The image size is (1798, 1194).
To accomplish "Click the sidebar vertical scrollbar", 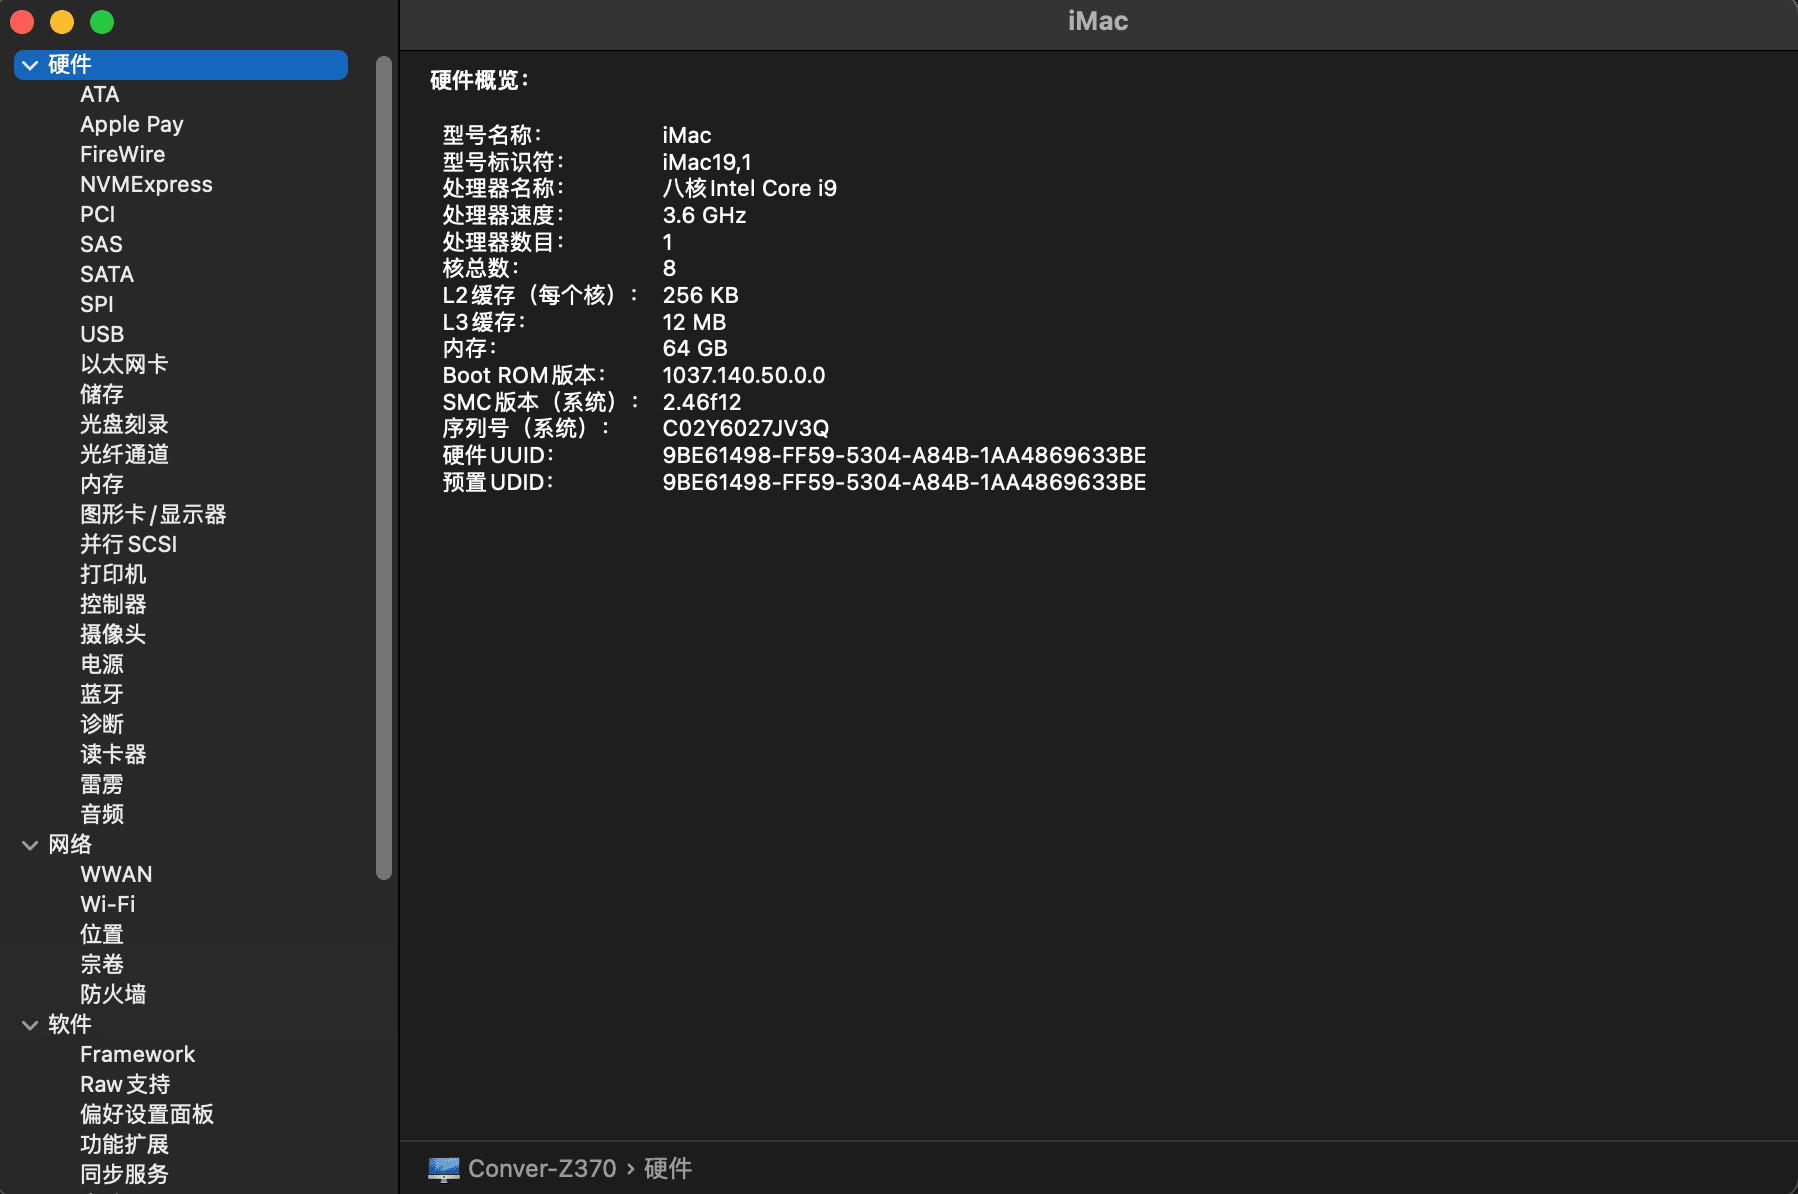I will click(x=383, y=468).
